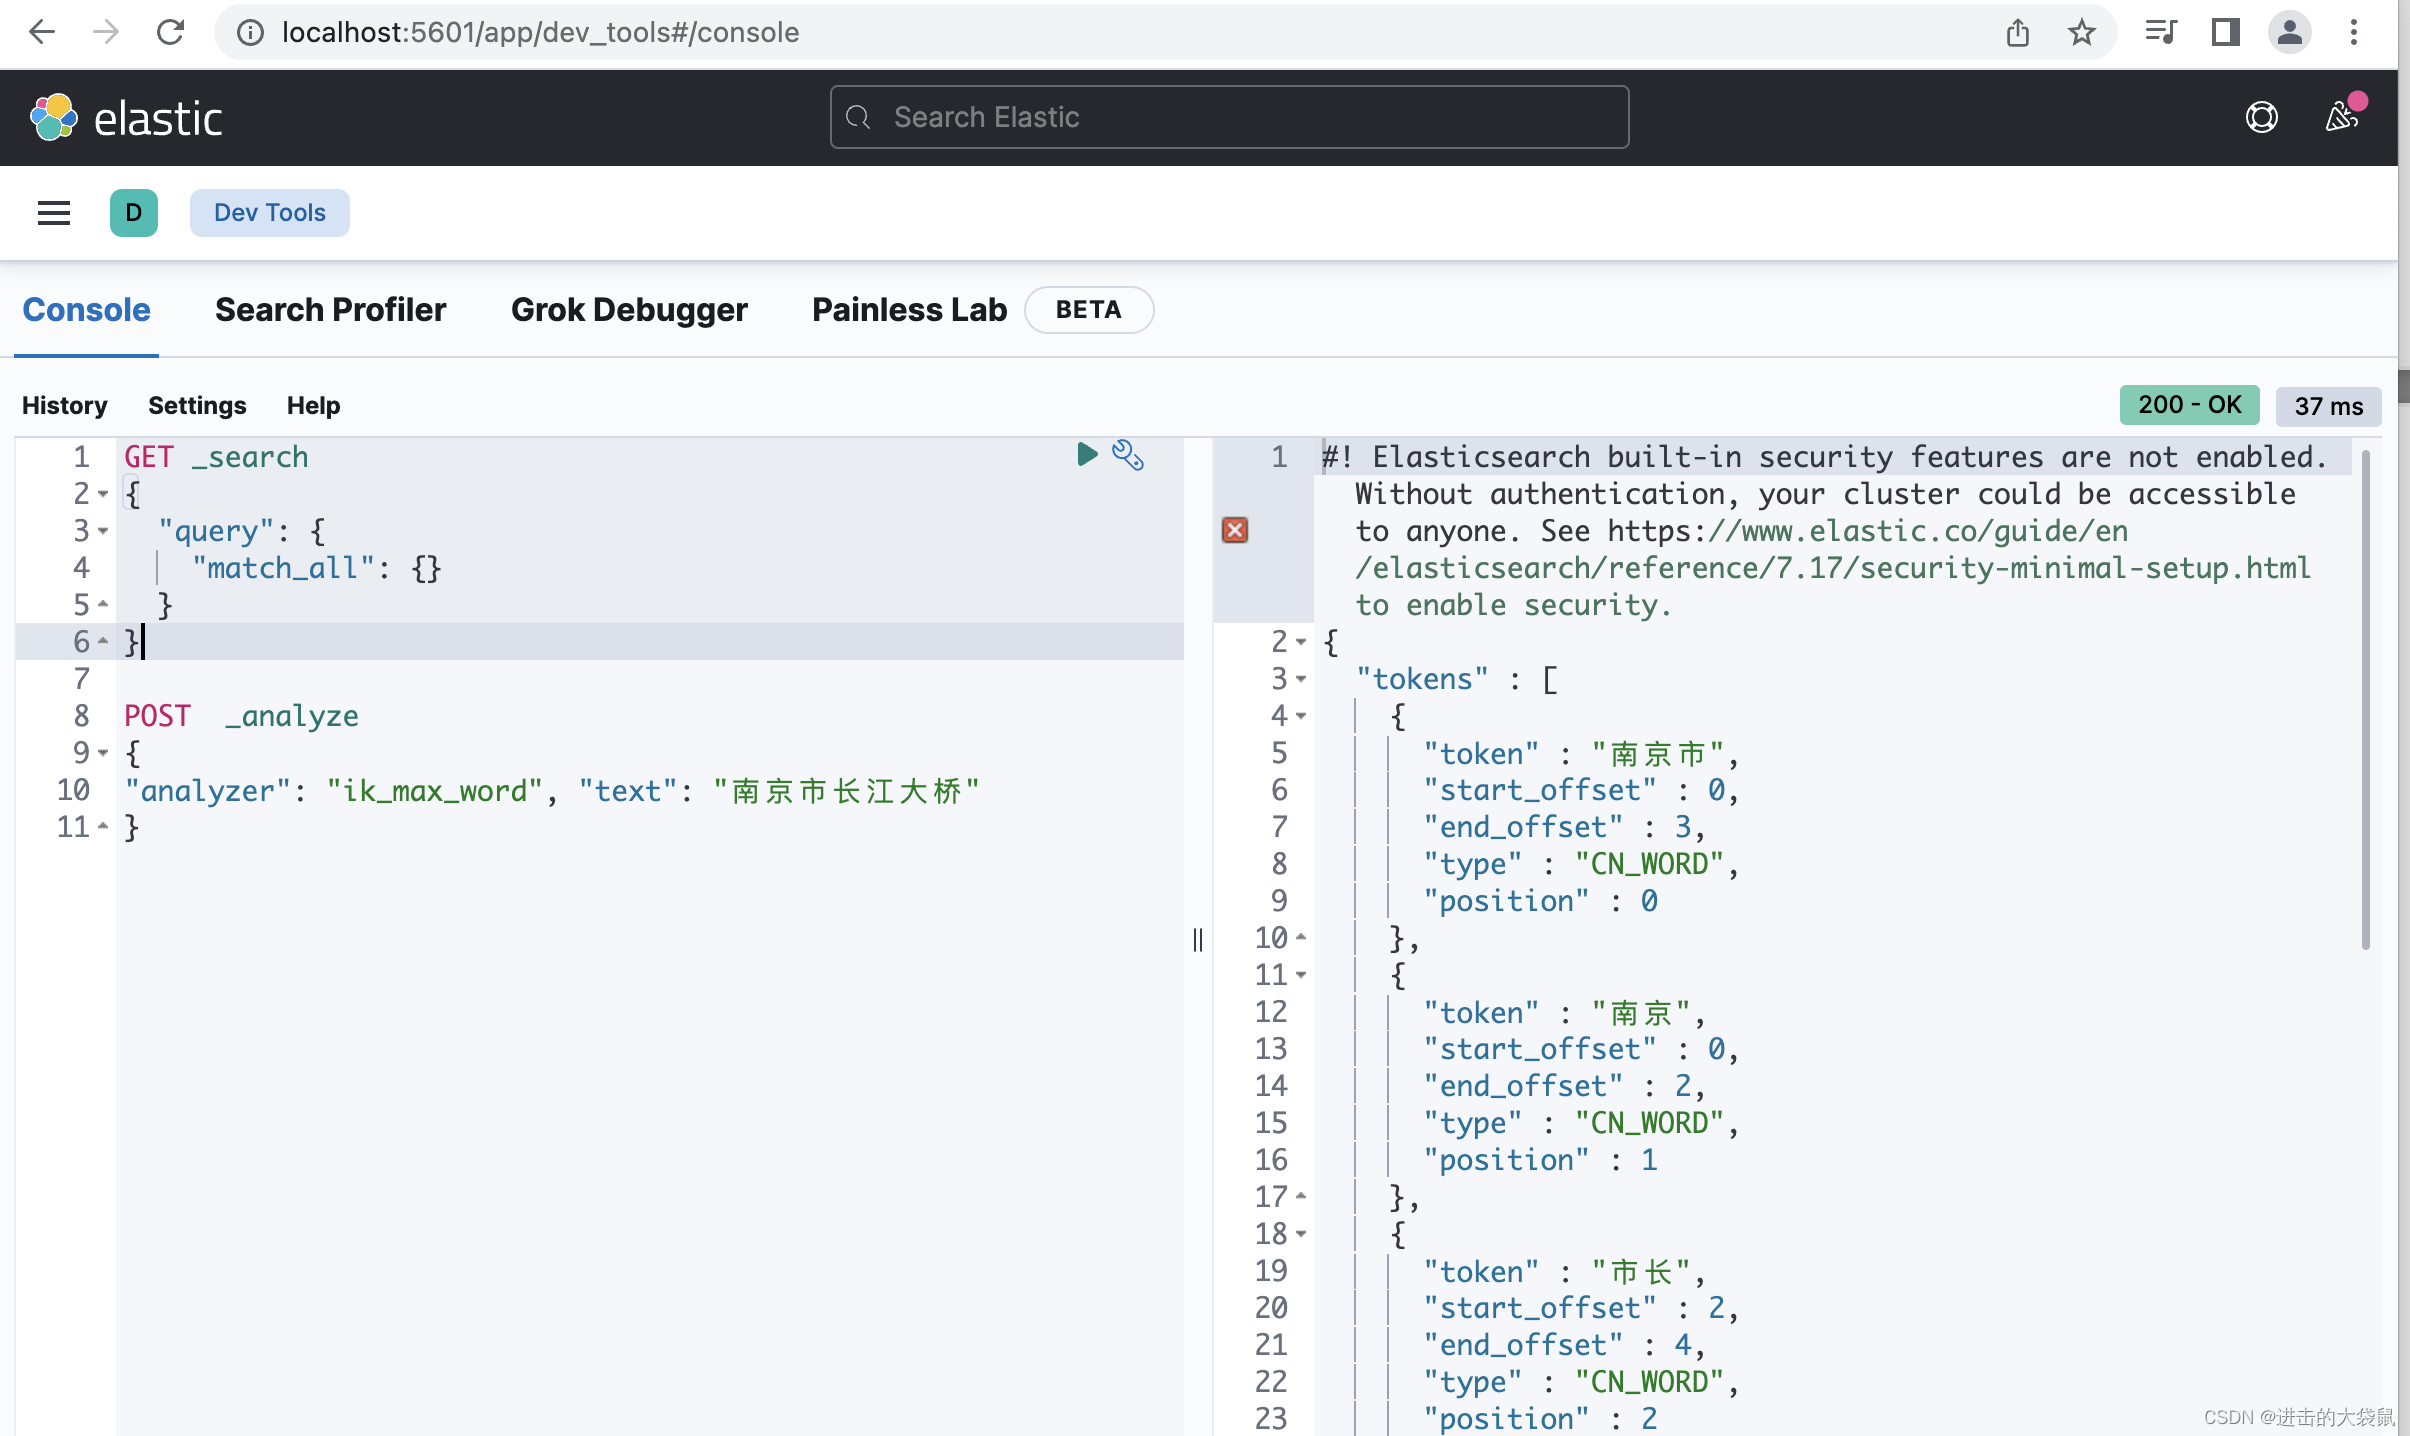The image size is (2410, 1436).
Task: Open the browser profile avatar
Action: click(x=2290, y=33)
